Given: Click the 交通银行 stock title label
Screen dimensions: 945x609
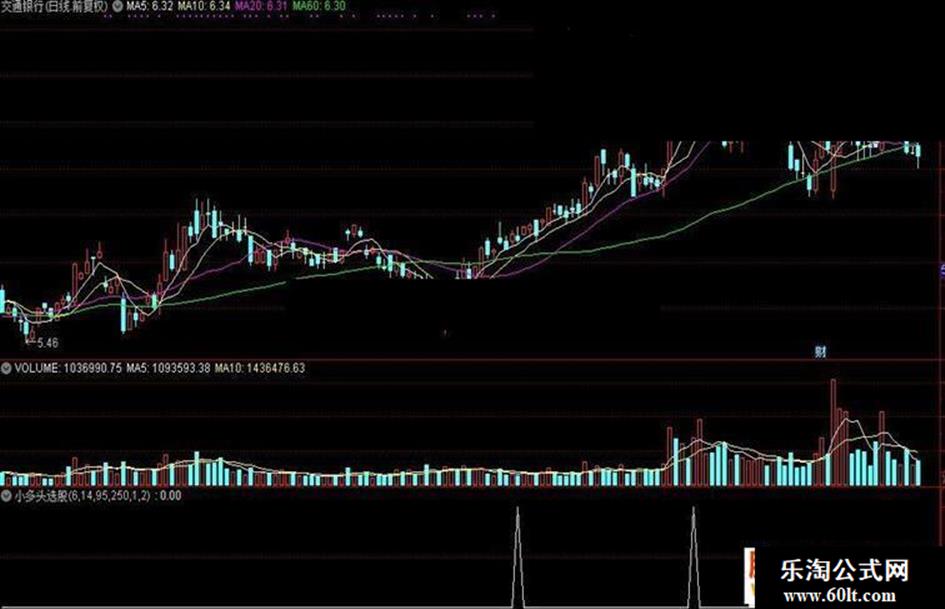Looking at the screenshot, I should click(54, 6).
